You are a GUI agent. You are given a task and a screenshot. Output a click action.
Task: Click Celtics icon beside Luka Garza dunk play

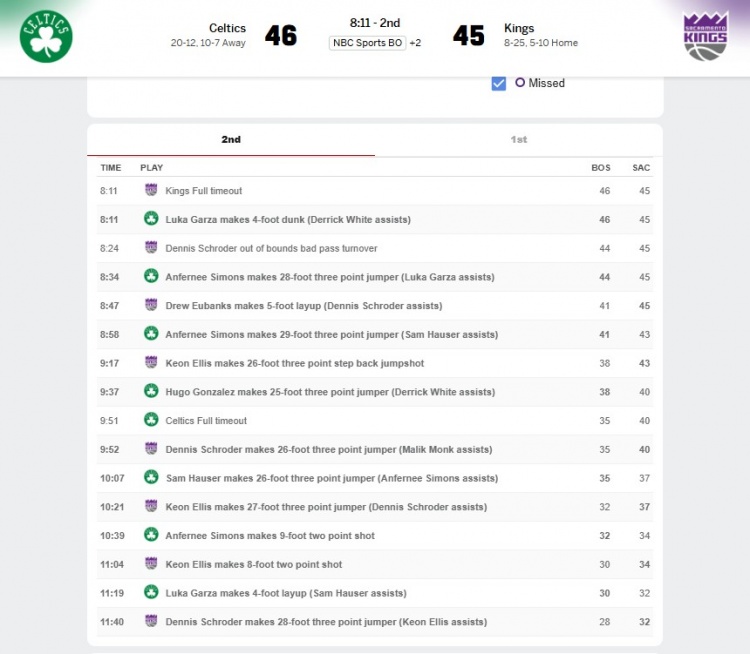point(151,219)
